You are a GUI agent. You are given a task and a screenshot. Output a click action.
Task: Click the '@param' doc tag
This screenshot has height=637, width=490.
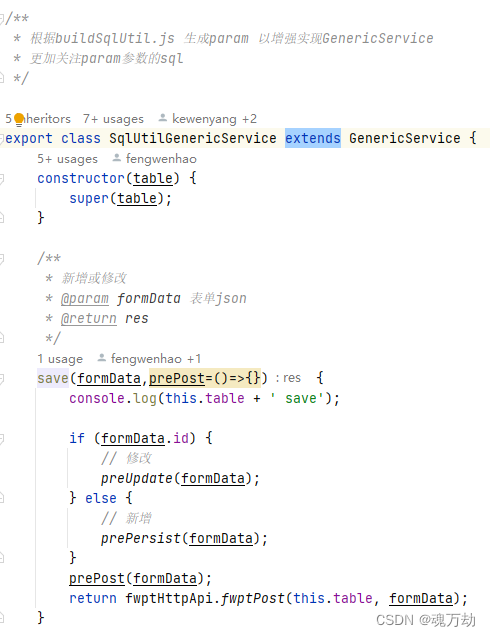[85, 299]
